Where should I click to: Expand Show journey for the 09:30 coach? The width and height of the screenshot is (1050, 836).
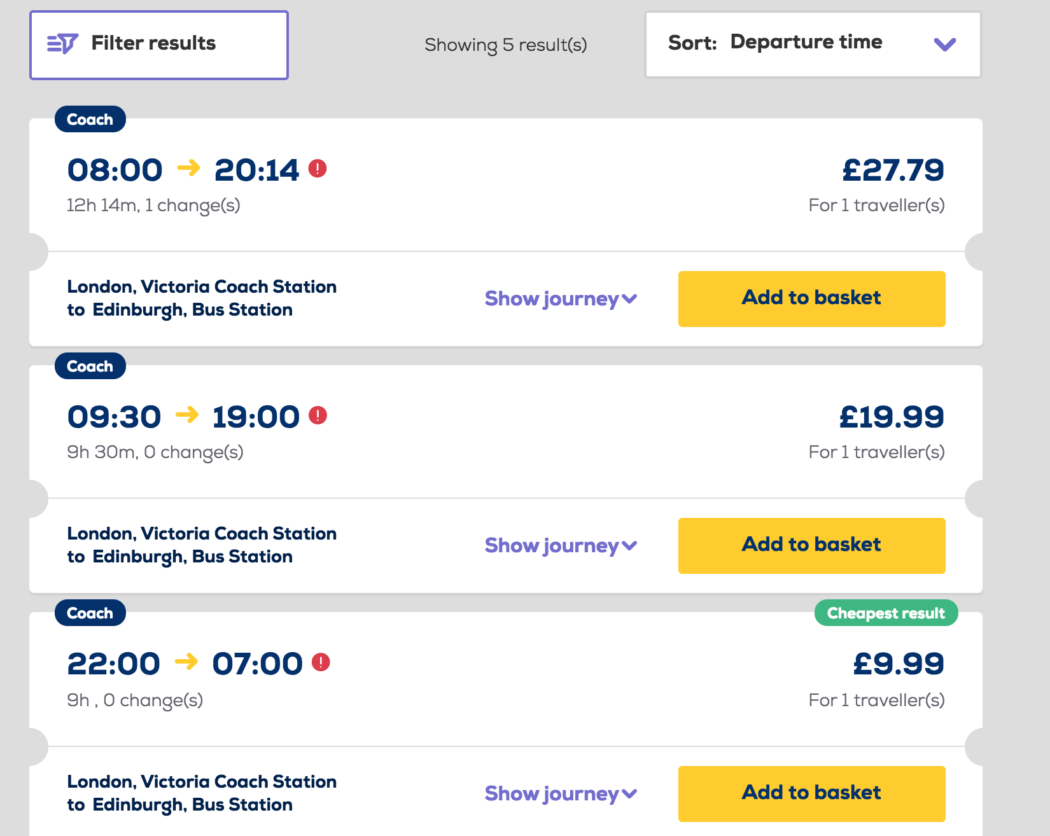(x=560, y=545)
